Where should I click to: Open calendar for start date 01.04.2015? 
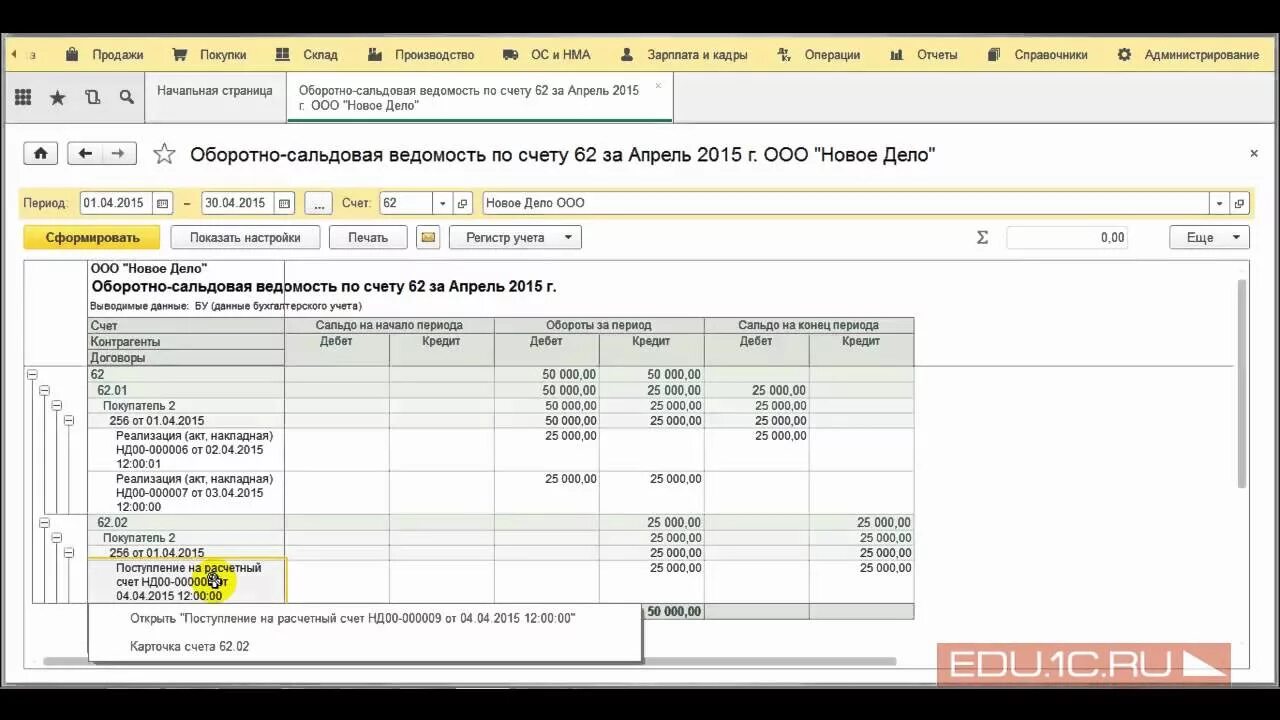point(163,203)
